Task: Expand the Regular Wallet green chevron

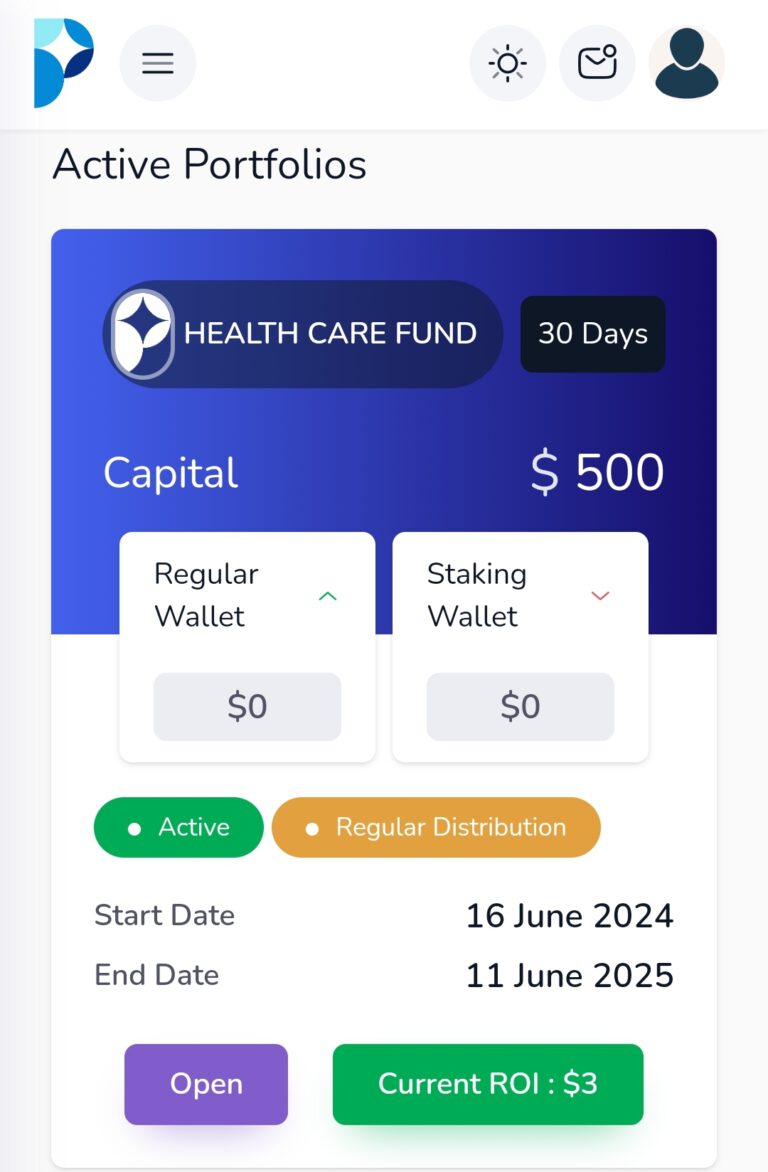Action: click(327, 596)
